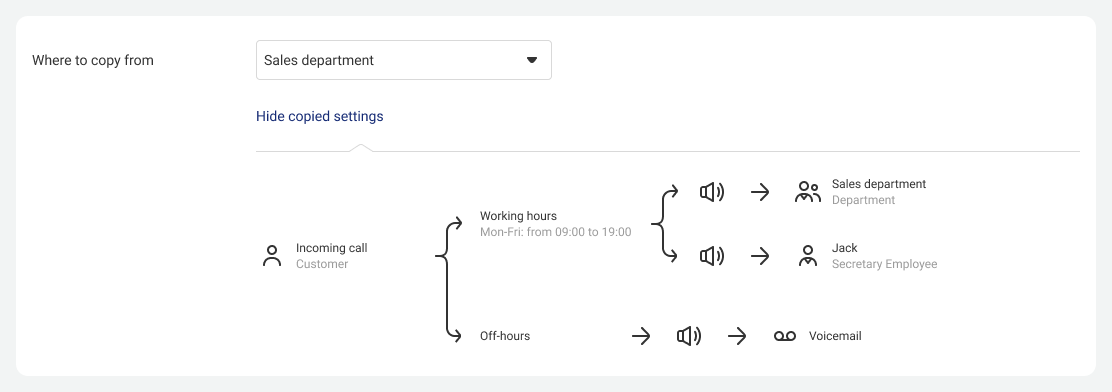Click the Voicemail icon
Image resolution: width=1112 pixels, height=392 pixels.
point(785,336)
